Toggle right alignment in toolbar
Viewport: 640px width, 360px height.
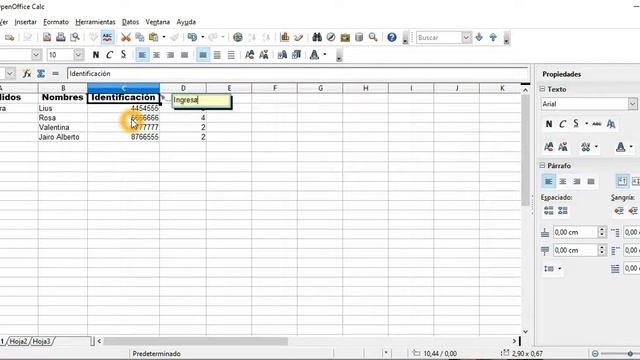pyautogui.click(x=170, y=55)
